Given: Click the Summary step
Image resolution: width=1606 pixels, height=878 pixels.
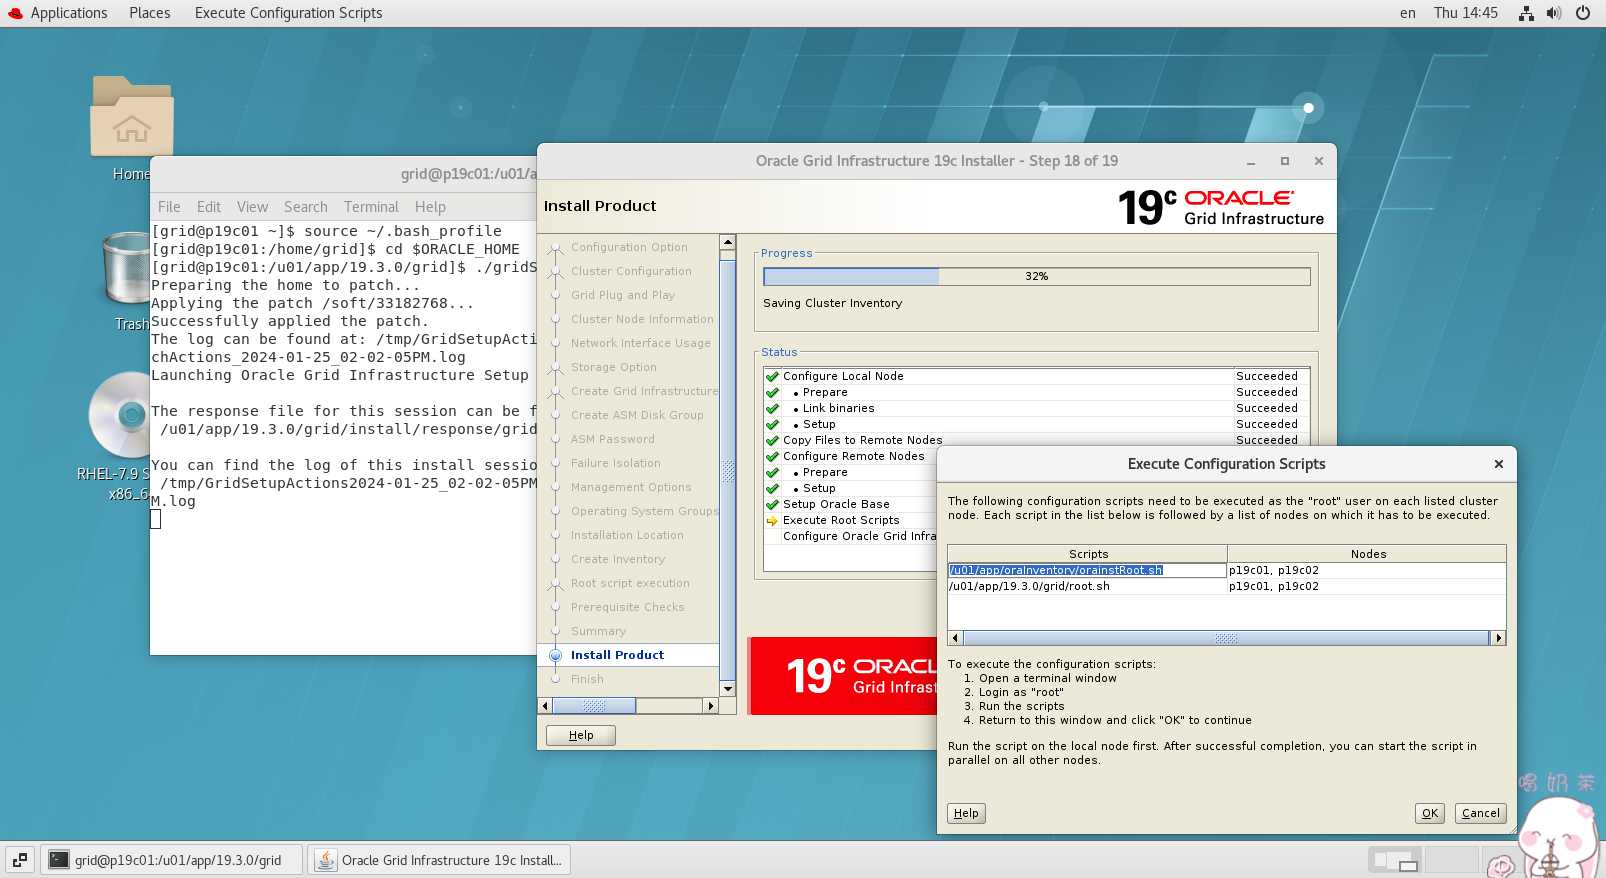Looking at the screenshot, I should [x=598, y=631].
